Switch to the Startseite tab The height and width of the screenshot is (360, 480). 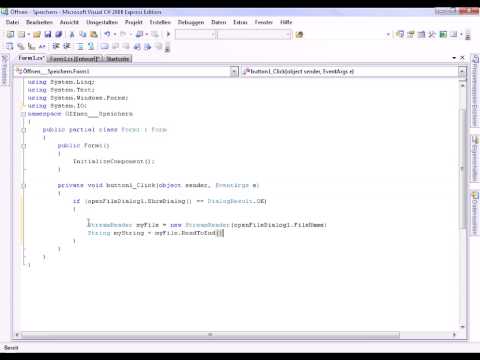coord(118,59)
